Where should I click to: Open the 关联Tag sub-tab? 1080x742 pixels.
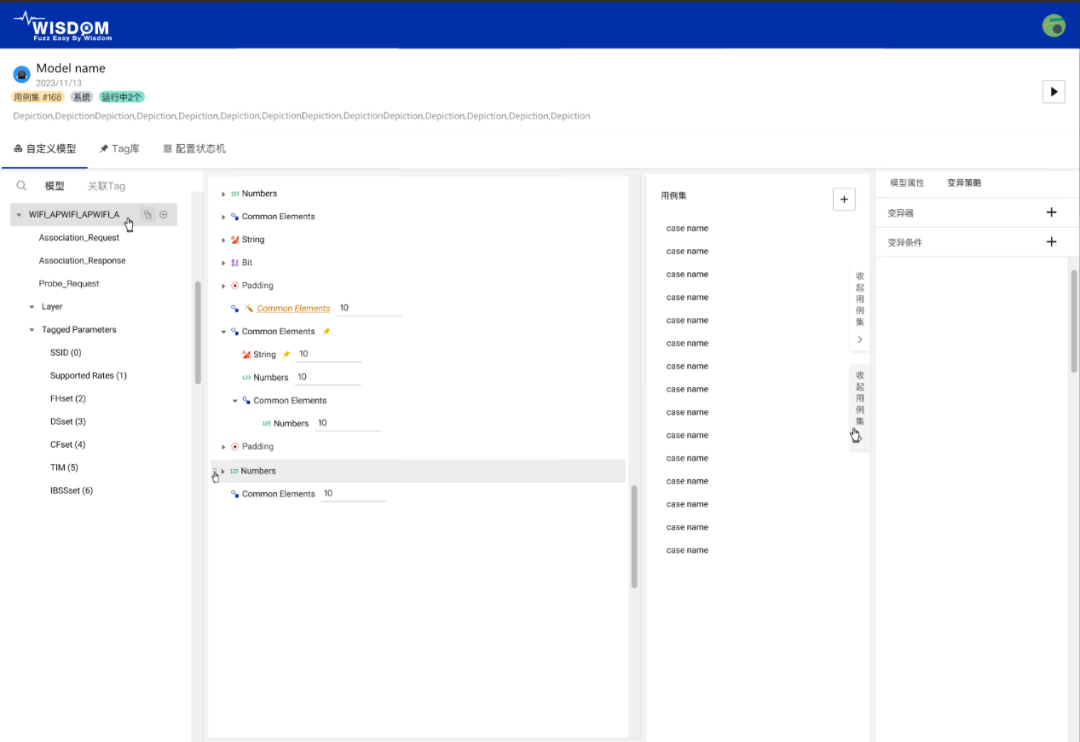coord(106,186)
